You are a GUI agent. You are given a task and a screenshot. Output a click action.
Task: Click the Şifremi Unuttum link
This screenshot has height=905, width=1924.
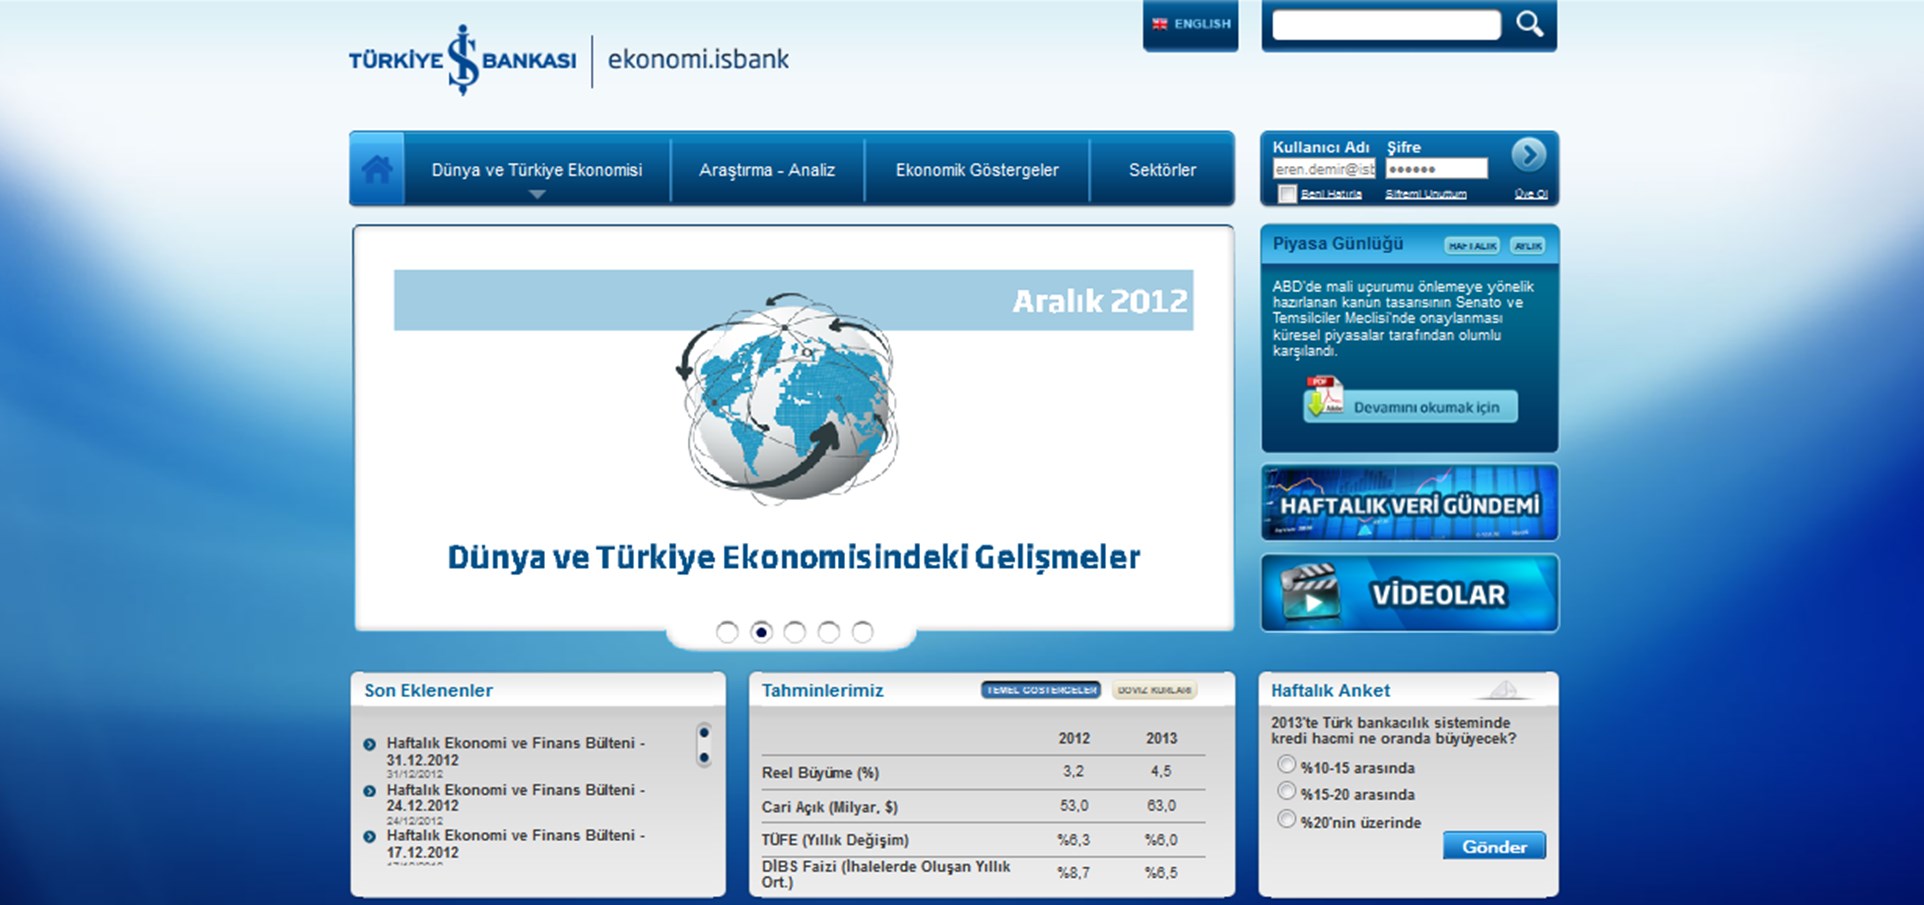[x=1426, y=194]
